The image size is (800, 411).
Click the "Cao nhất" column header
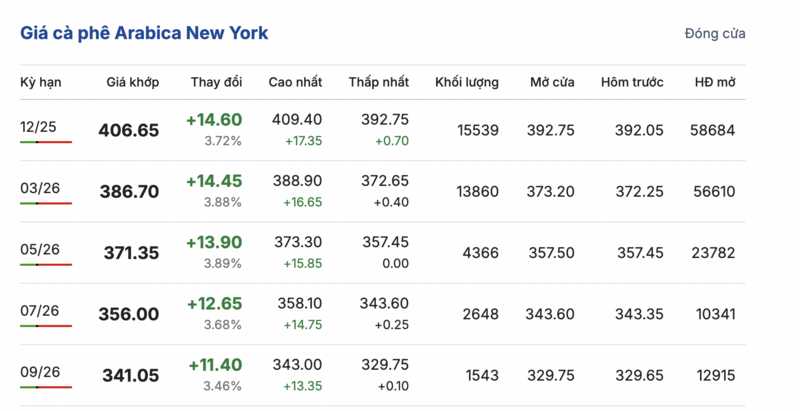coord(295,82)
